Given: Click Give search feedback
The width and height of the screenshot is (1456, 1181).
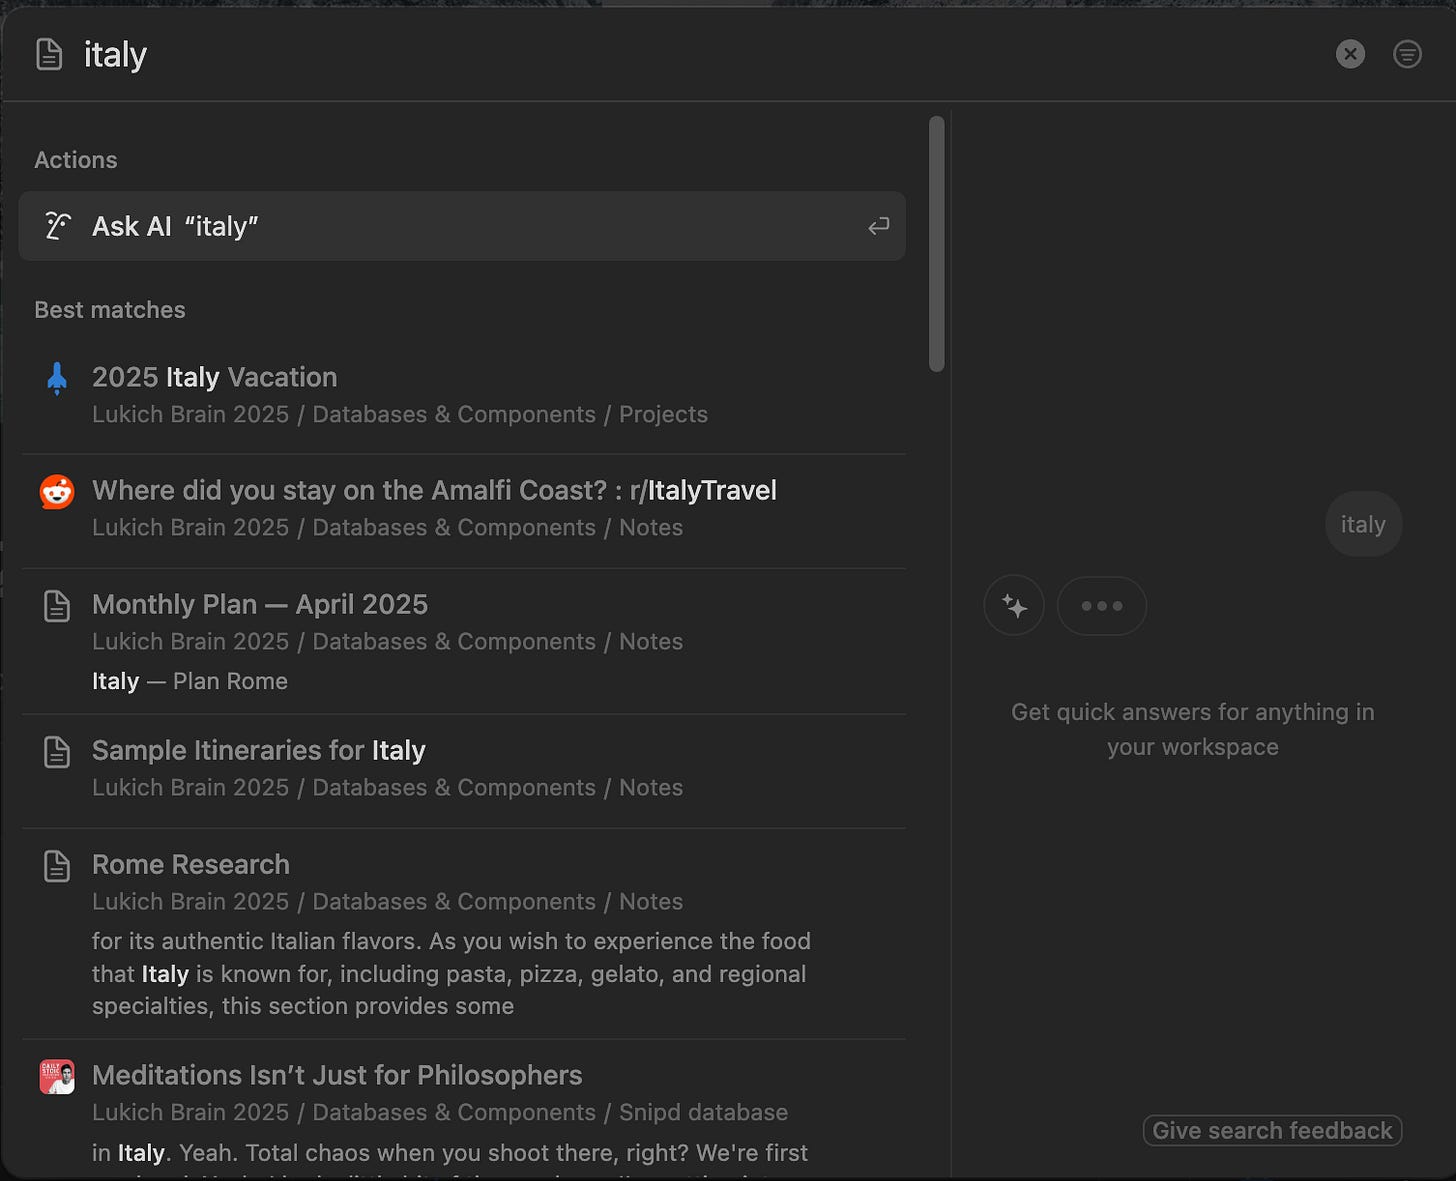Looking at the screenshot, I should [1272, 1131].
